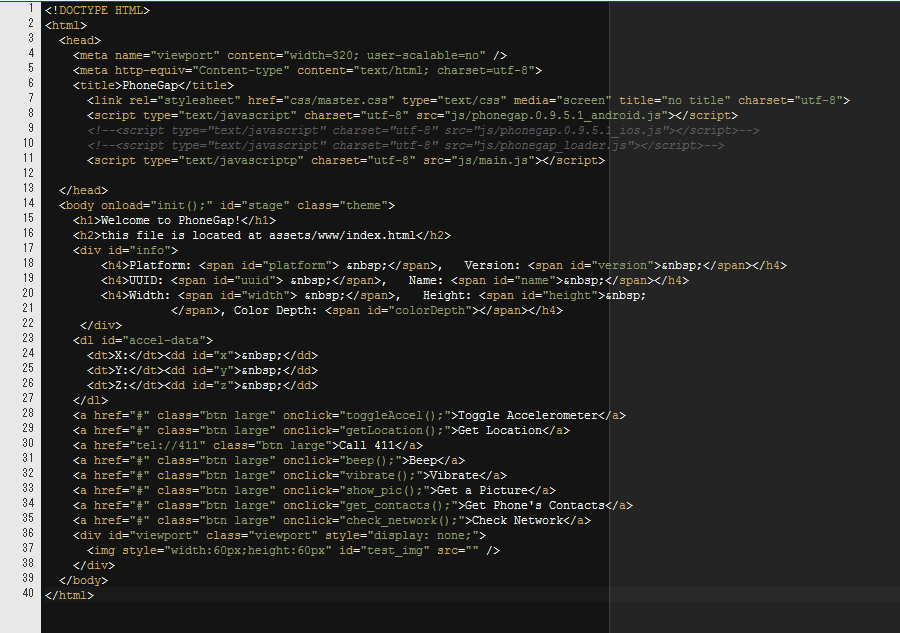
Task: Click the Call 411 anchor text
Action: tap(366, 445)
